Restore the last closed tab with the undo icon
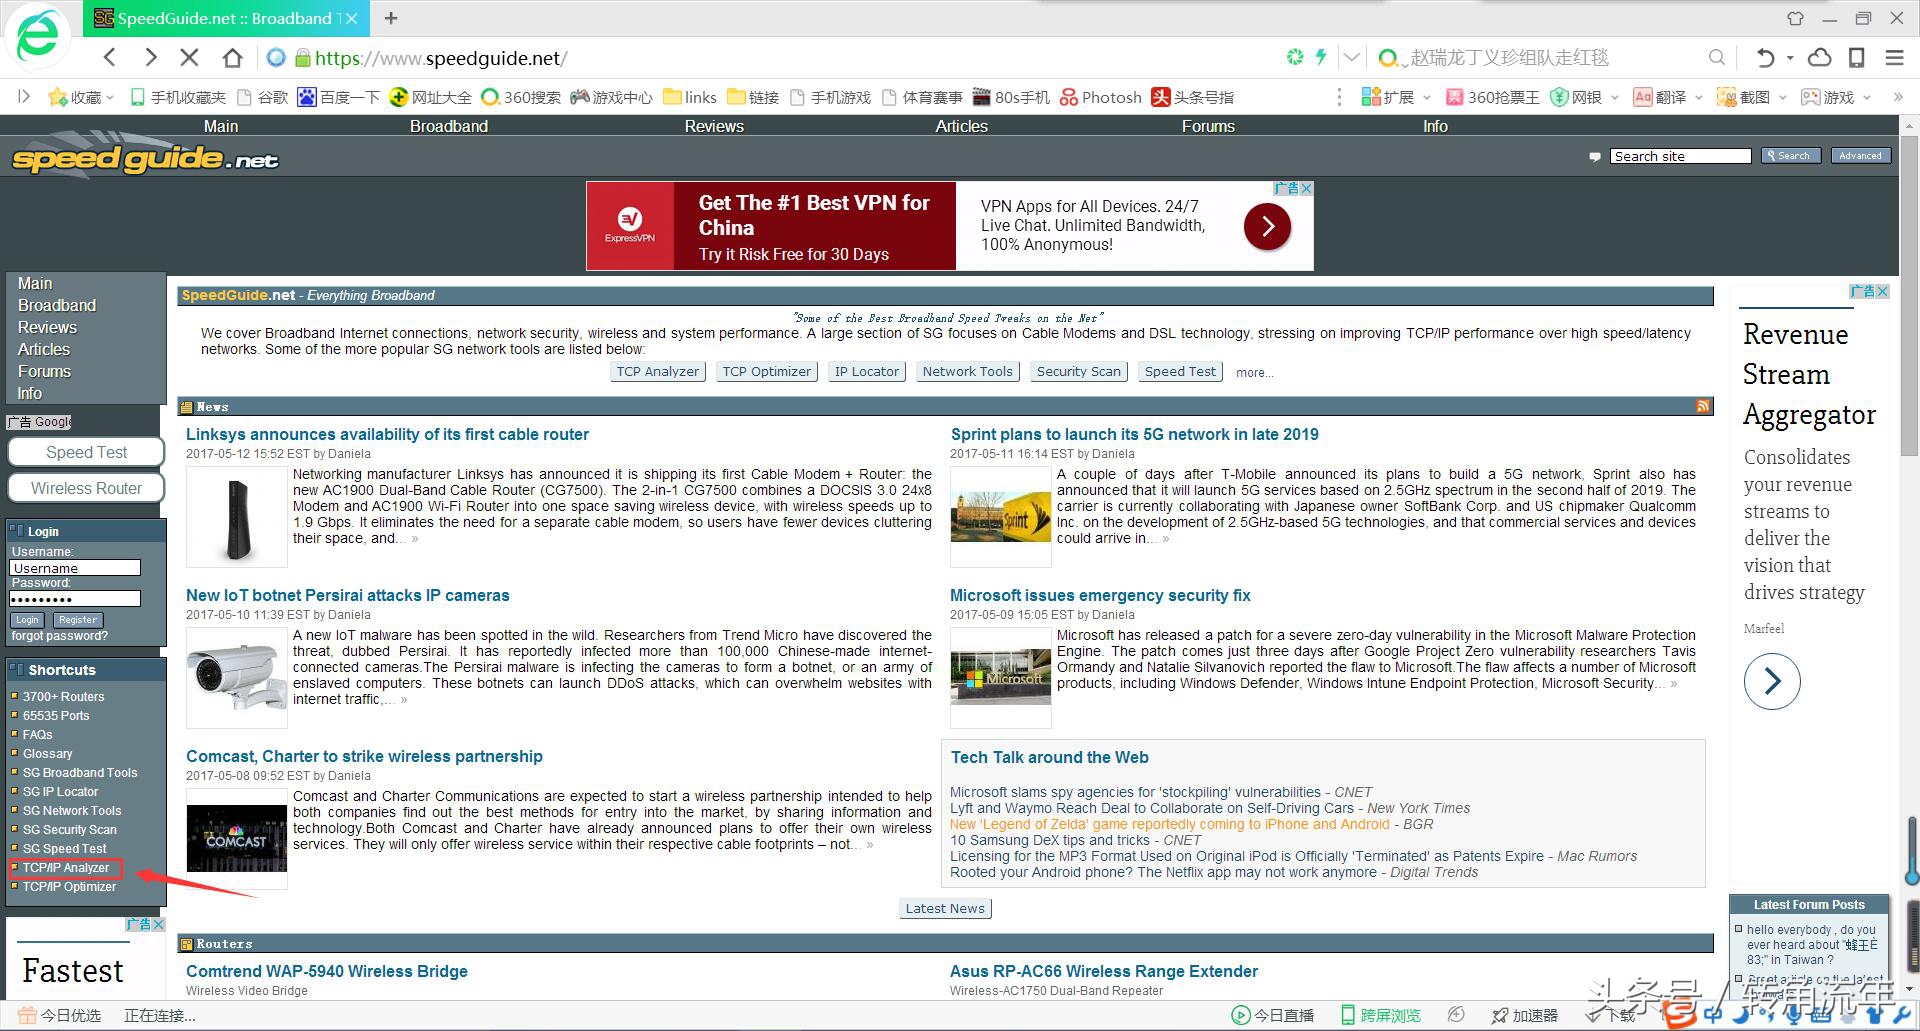 [1766, 58]
